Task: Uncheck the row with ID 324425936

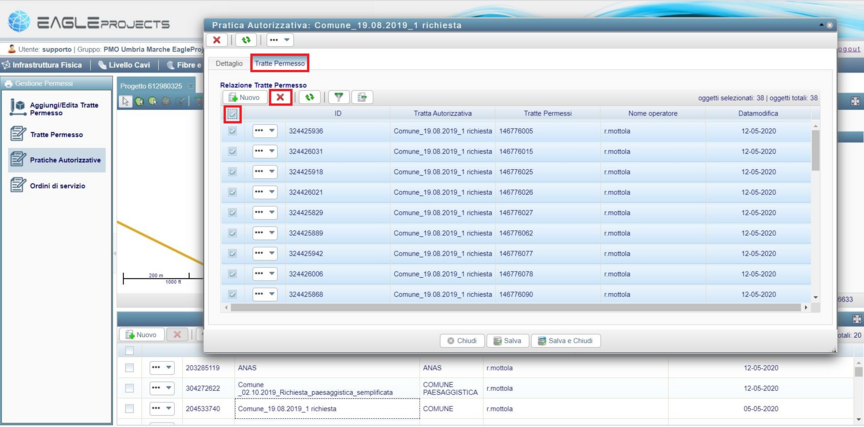Action: 232,131
